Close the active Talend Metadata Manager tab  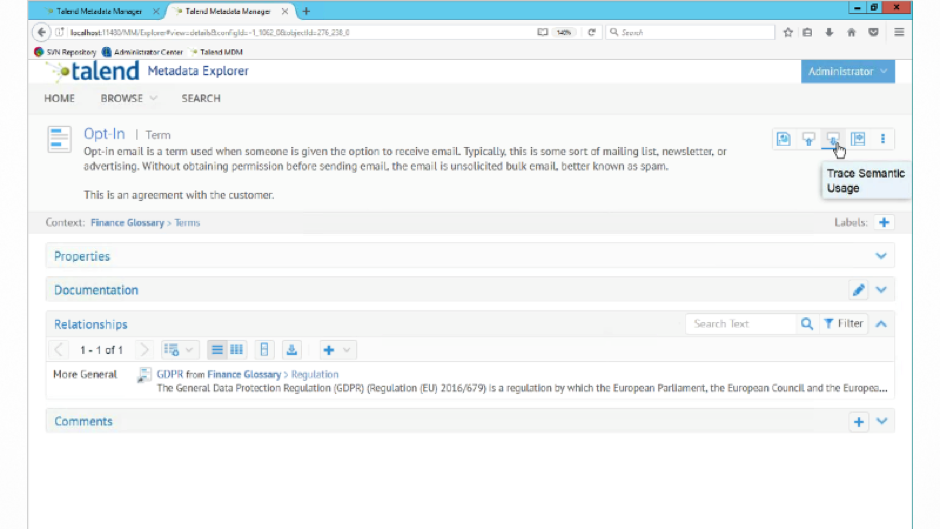285,11
